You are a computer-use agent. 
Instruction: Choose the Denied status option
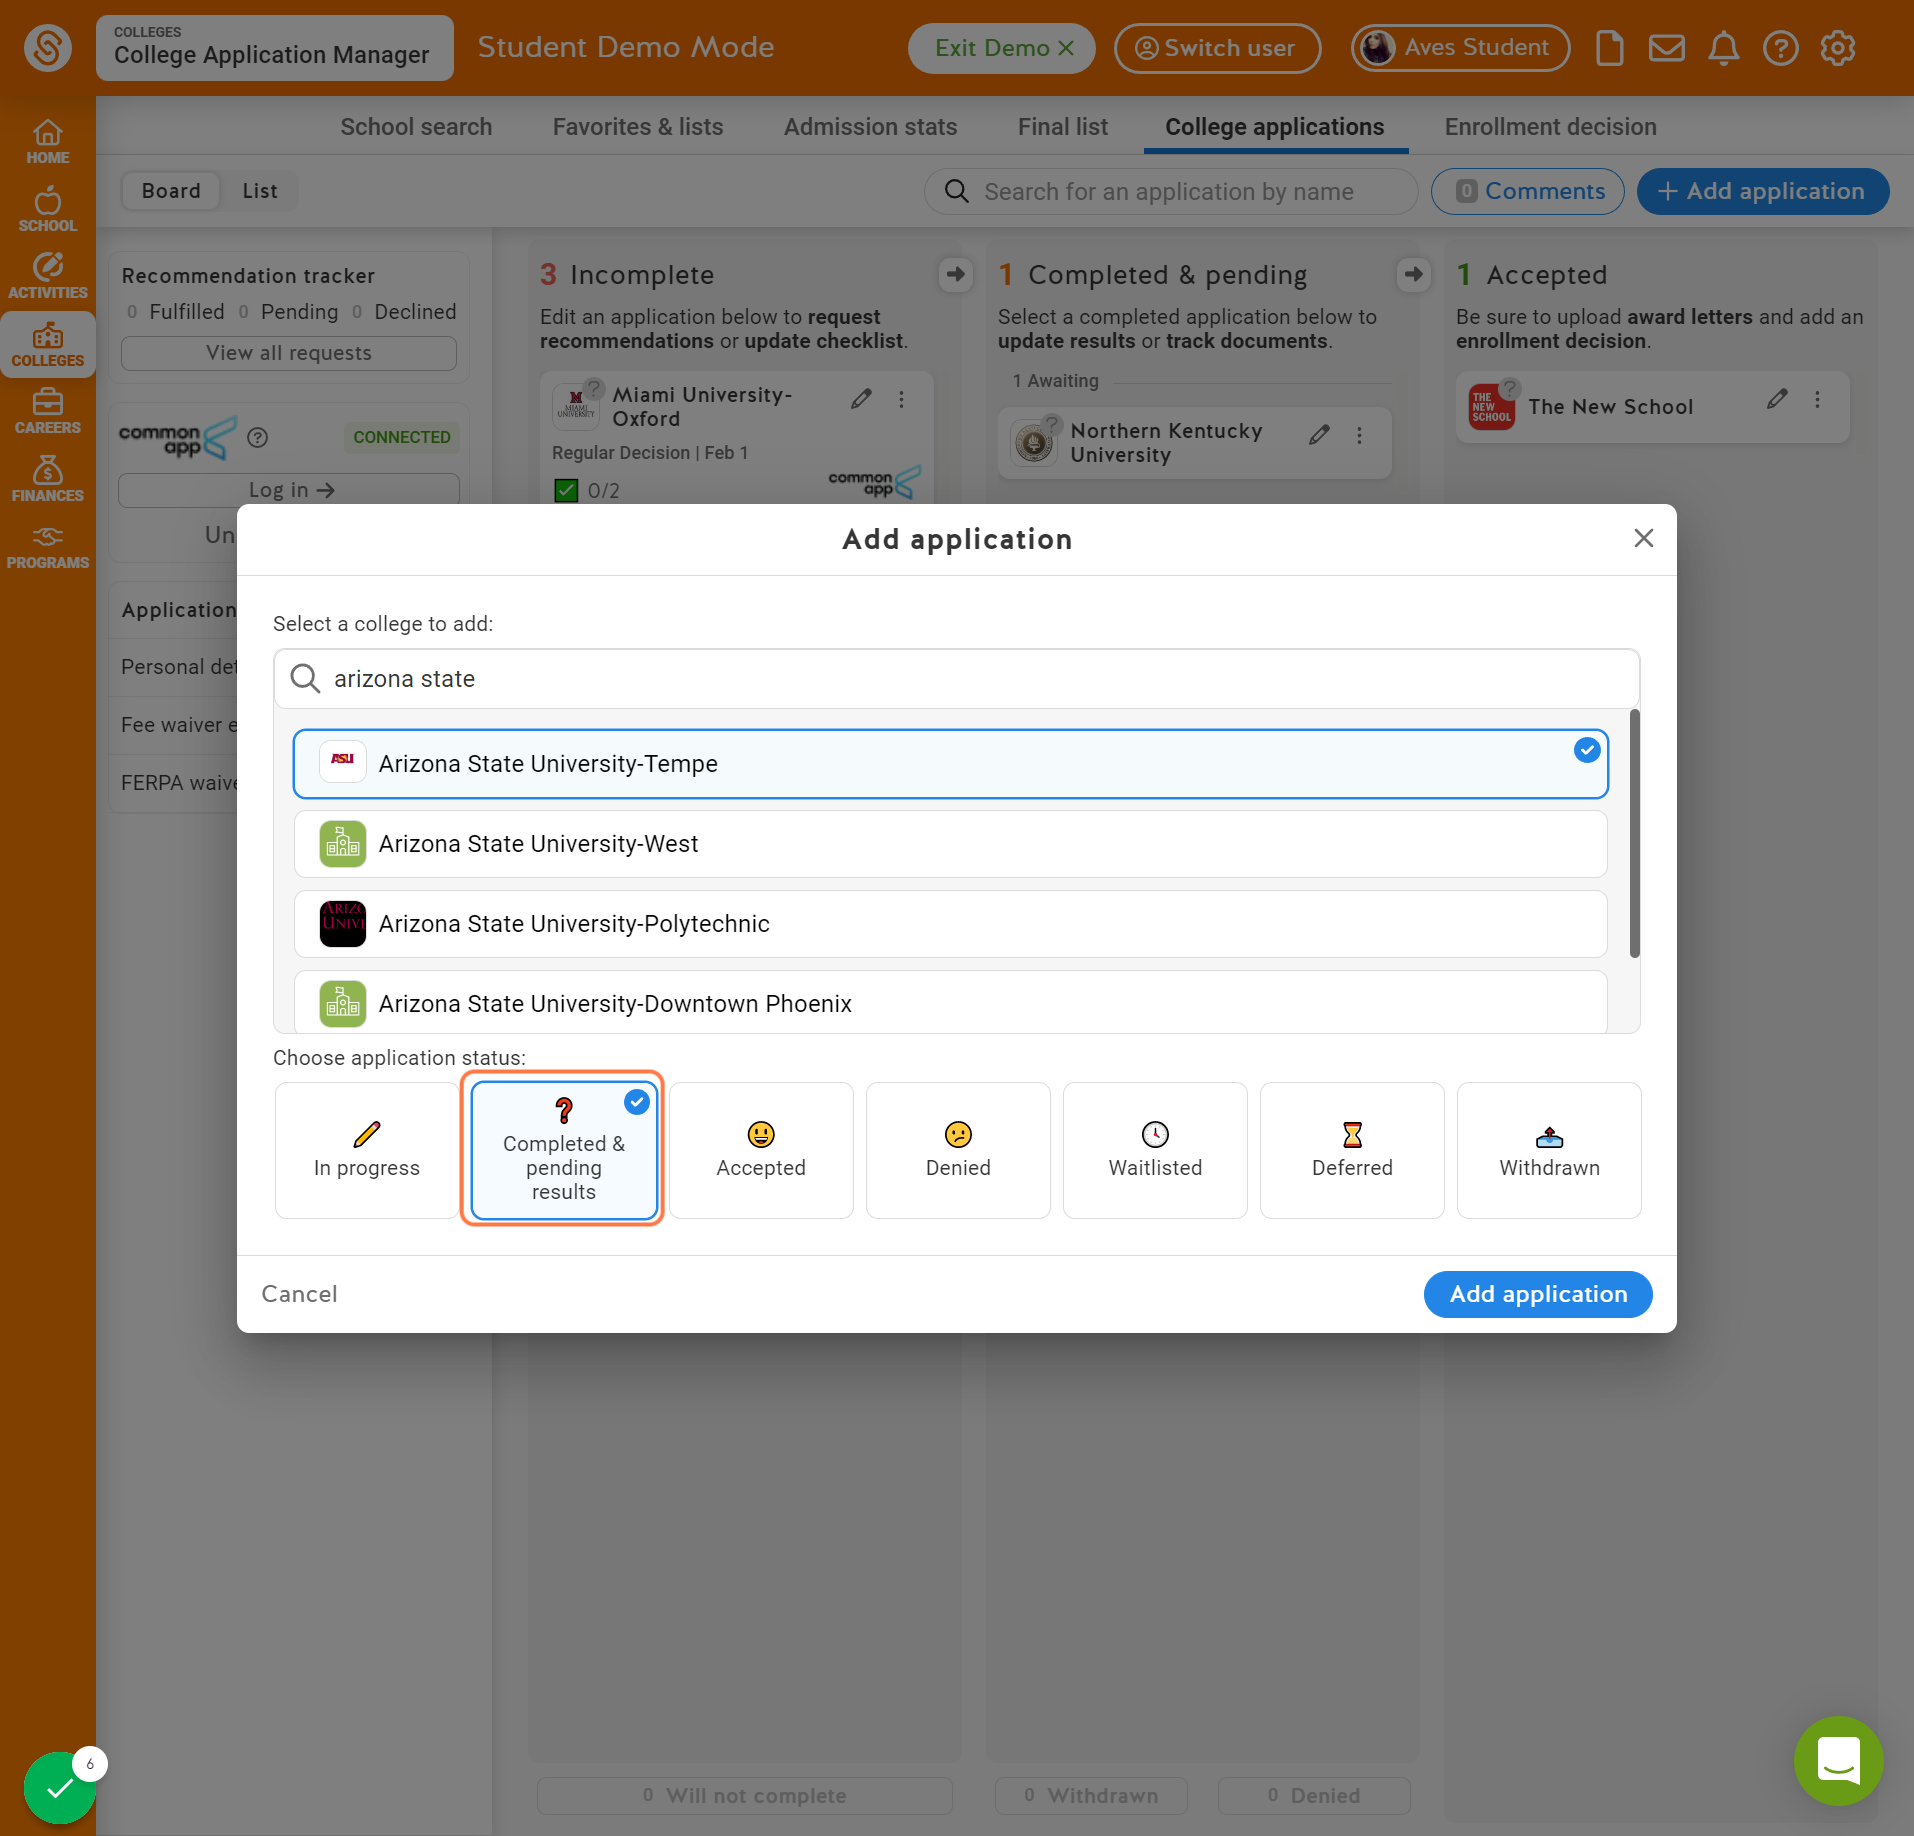958,1150
